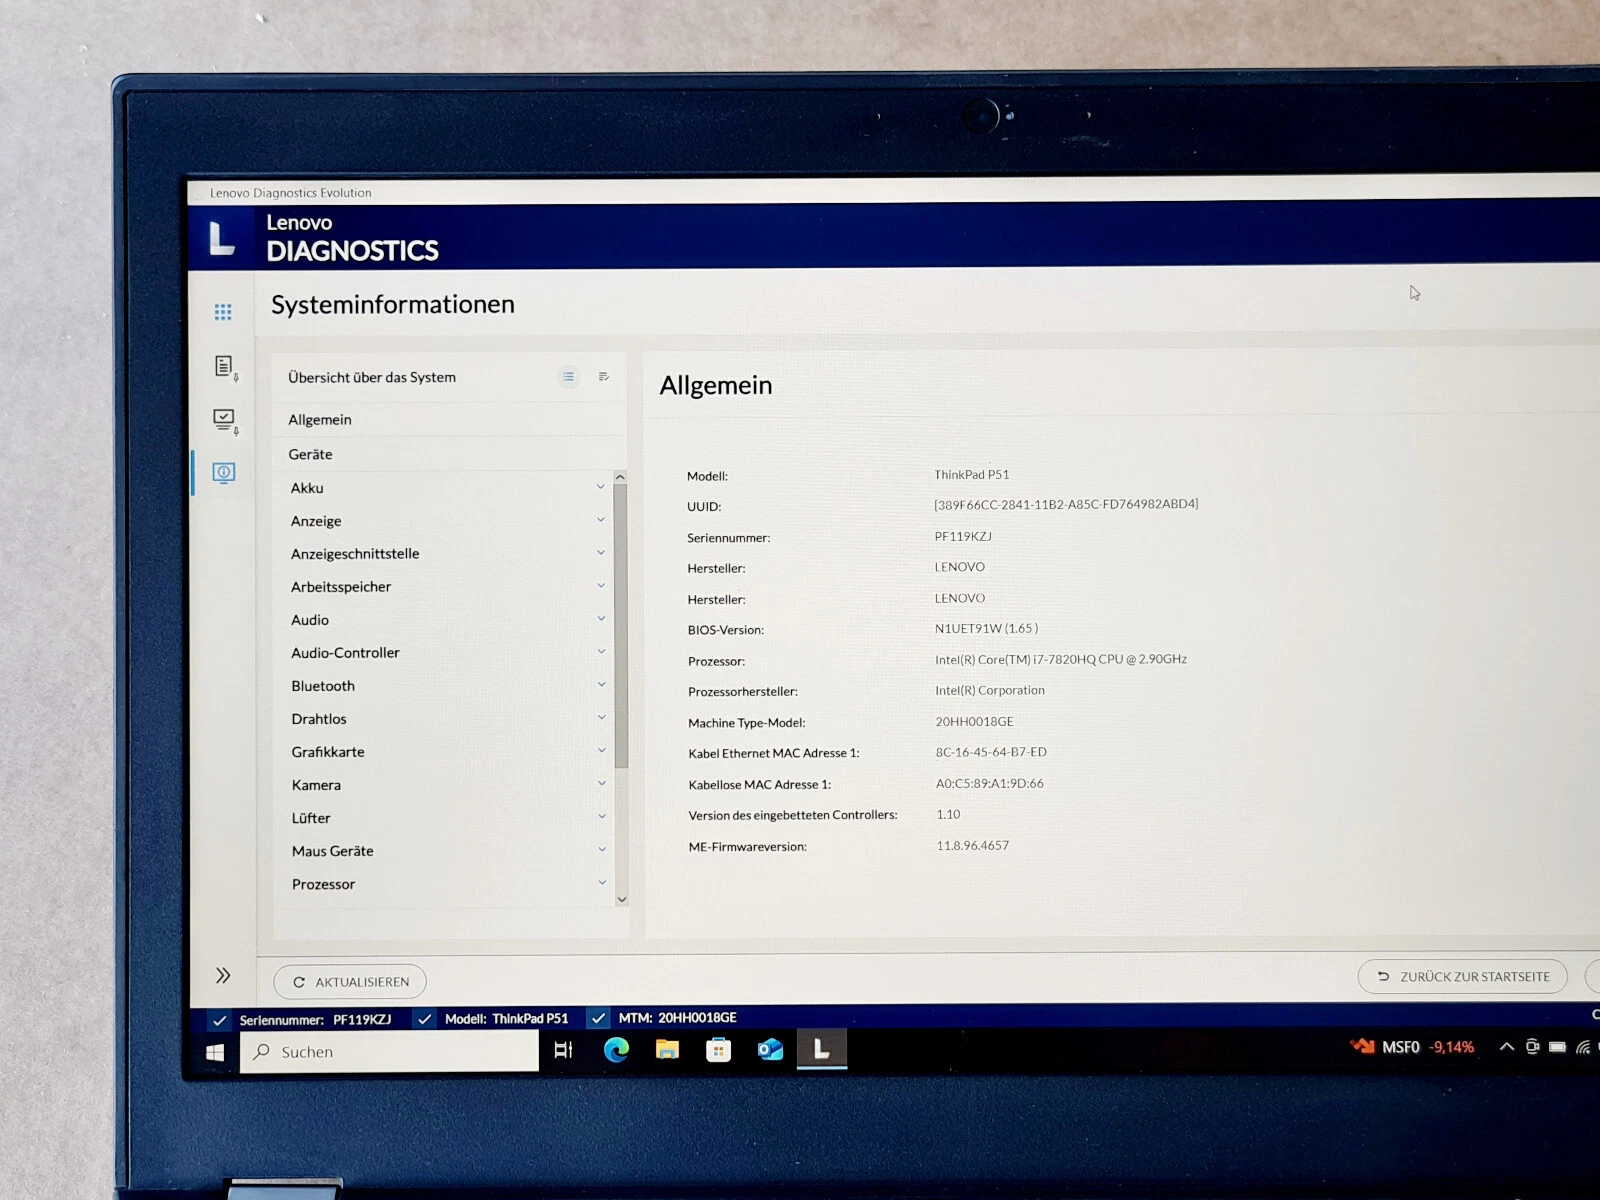Select Lenovo Diagnostics taskbar icon

point(822,1049)
